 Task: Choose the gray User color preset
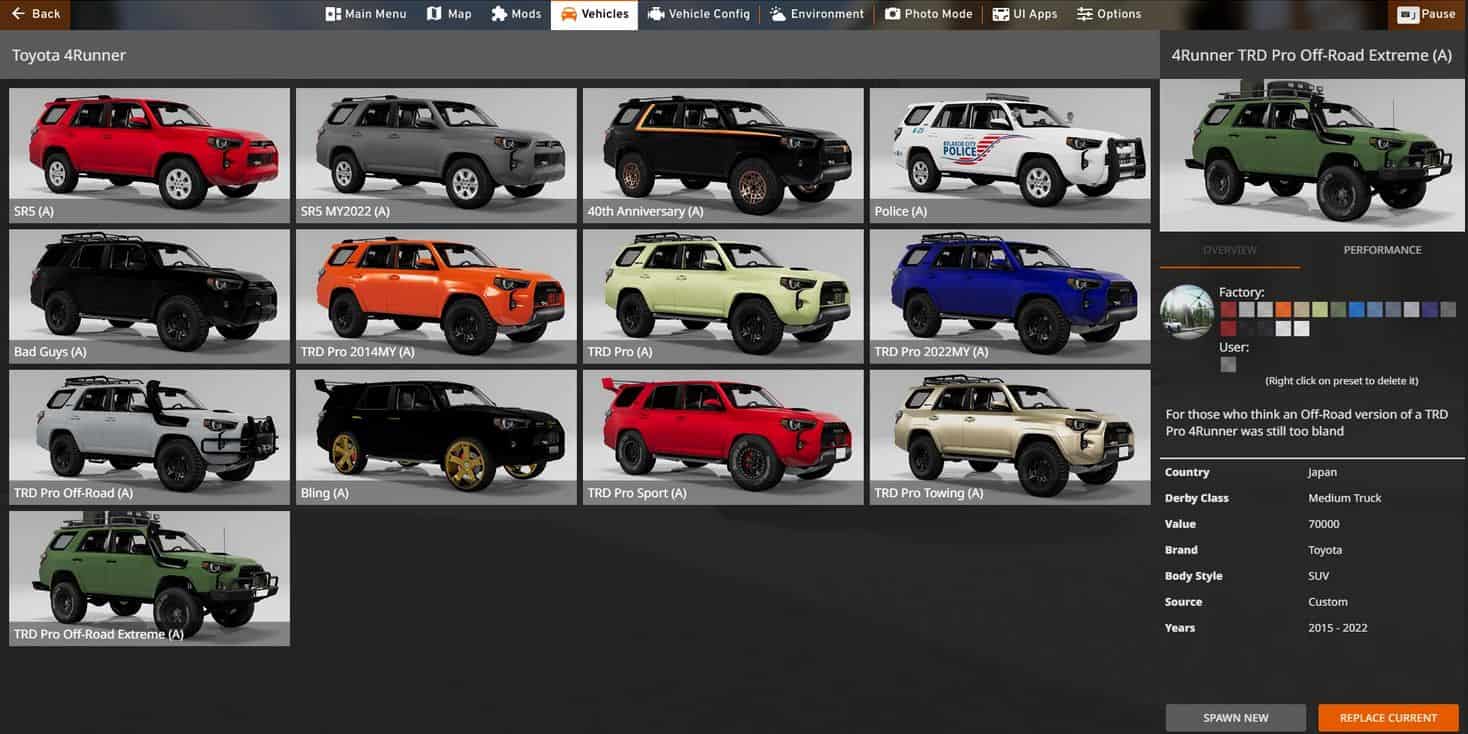click(x=1228, y=365)
